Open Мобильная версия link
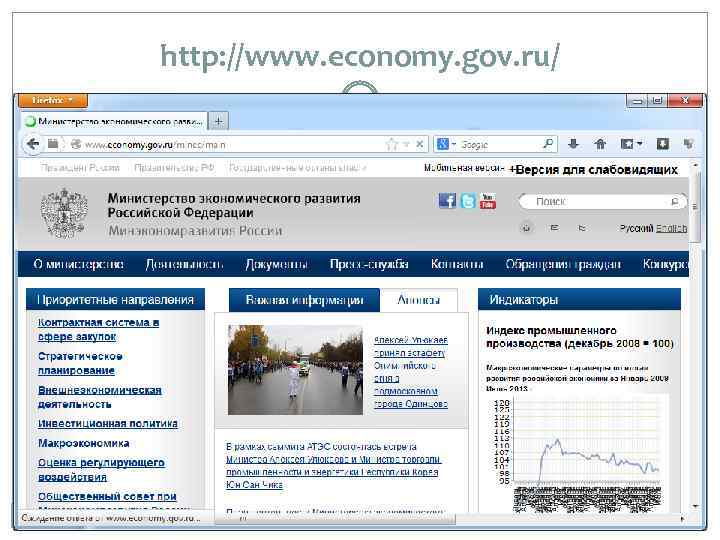The height and width of the screenshot is (540, 720). [x=464, y=168]
